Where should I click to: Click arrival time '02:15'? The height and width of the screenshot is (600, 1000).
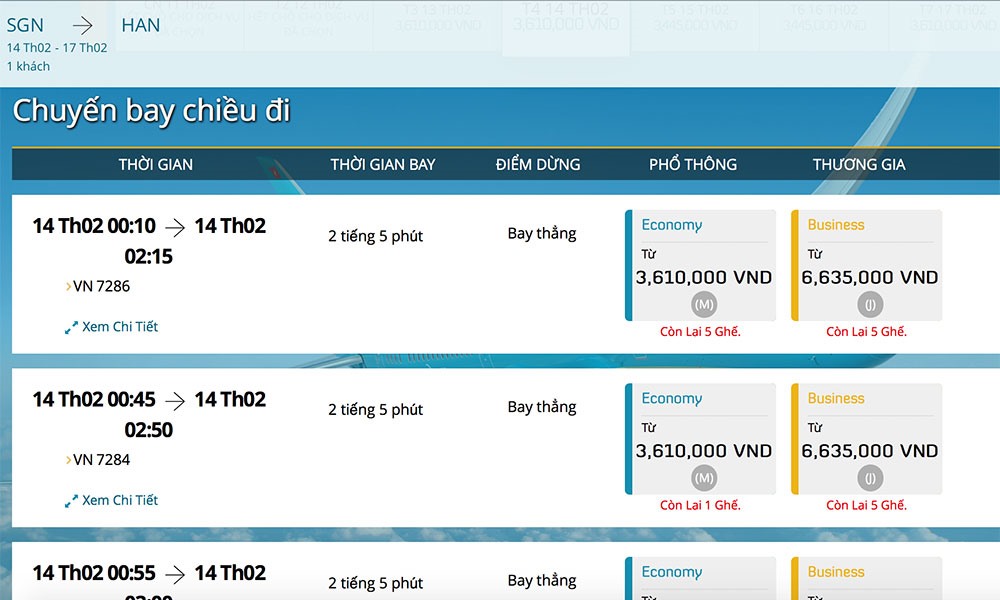point(149,256)
